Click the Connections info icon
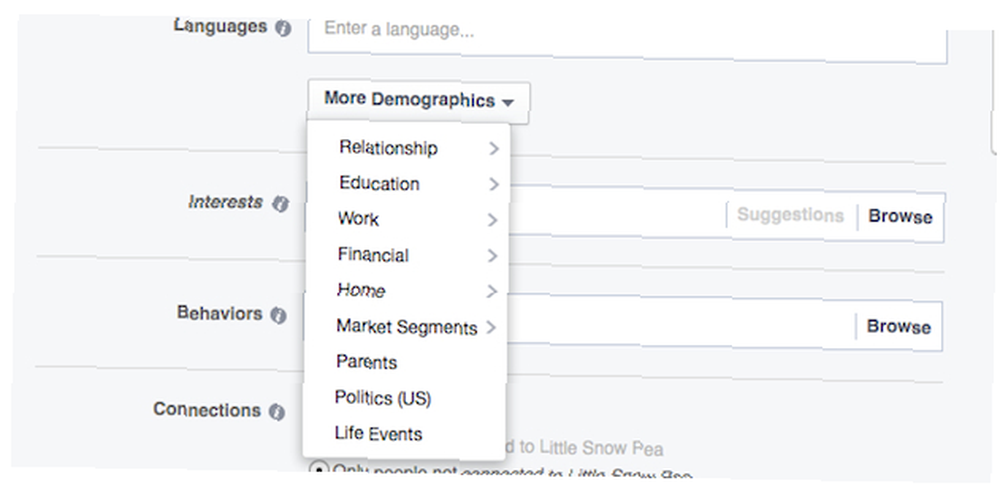The width and height of the screenshot is (1000, 494). (x=276, y=412)
